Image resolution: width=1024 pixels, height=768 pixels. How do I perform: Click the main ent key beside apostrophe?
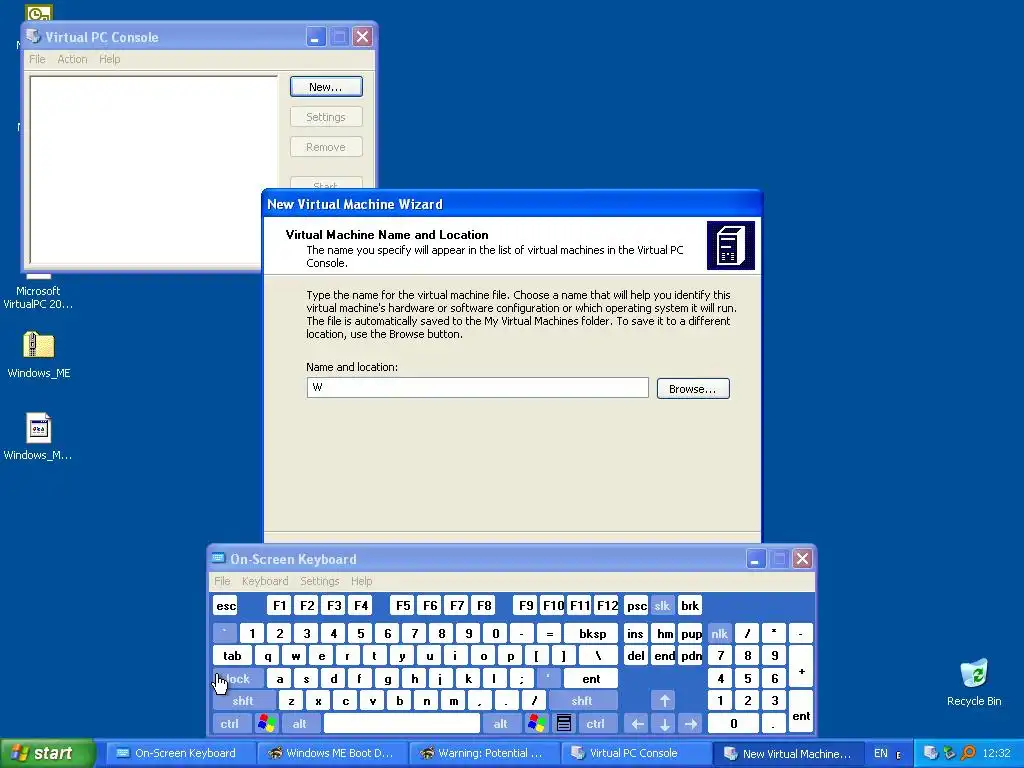(x=591, y=679)
